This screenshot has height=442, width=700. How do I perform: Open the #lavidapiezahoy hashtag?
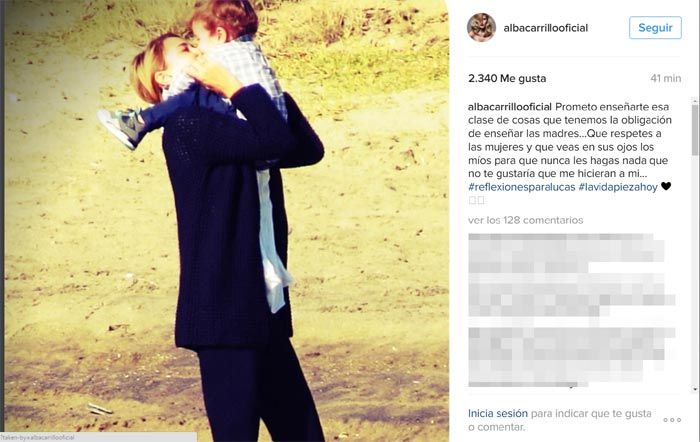pyautogui.click(x=618, y=187)
